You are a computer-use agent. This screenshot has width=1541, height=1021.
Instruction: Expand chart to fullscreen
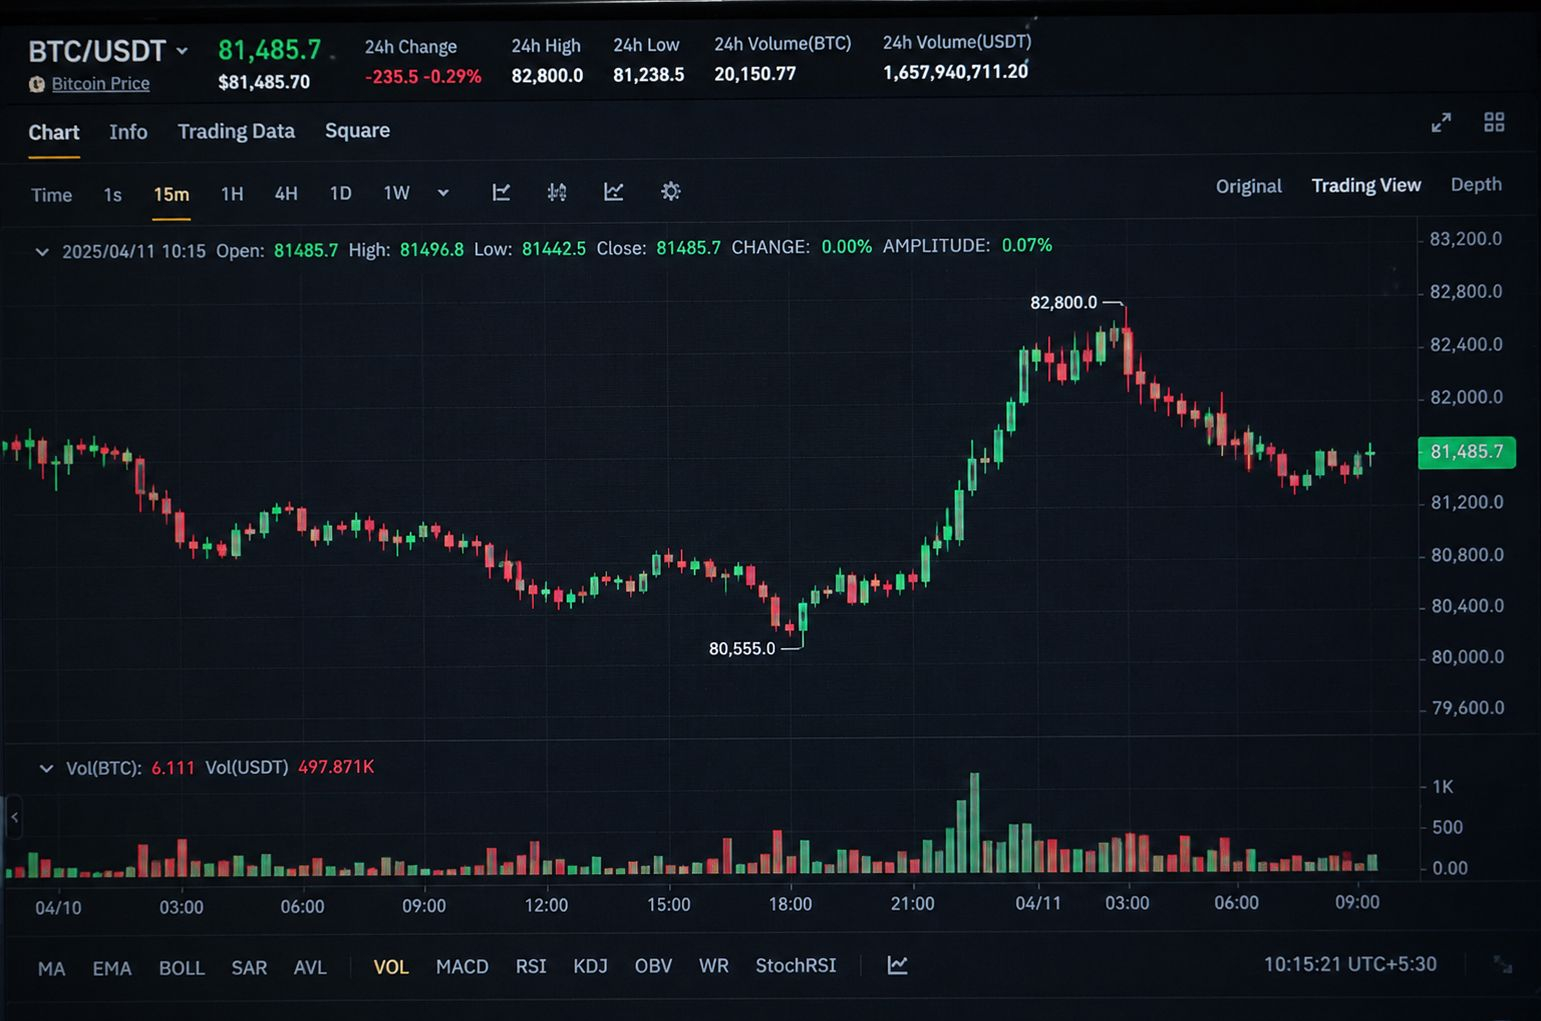[x=1441, y=122]
